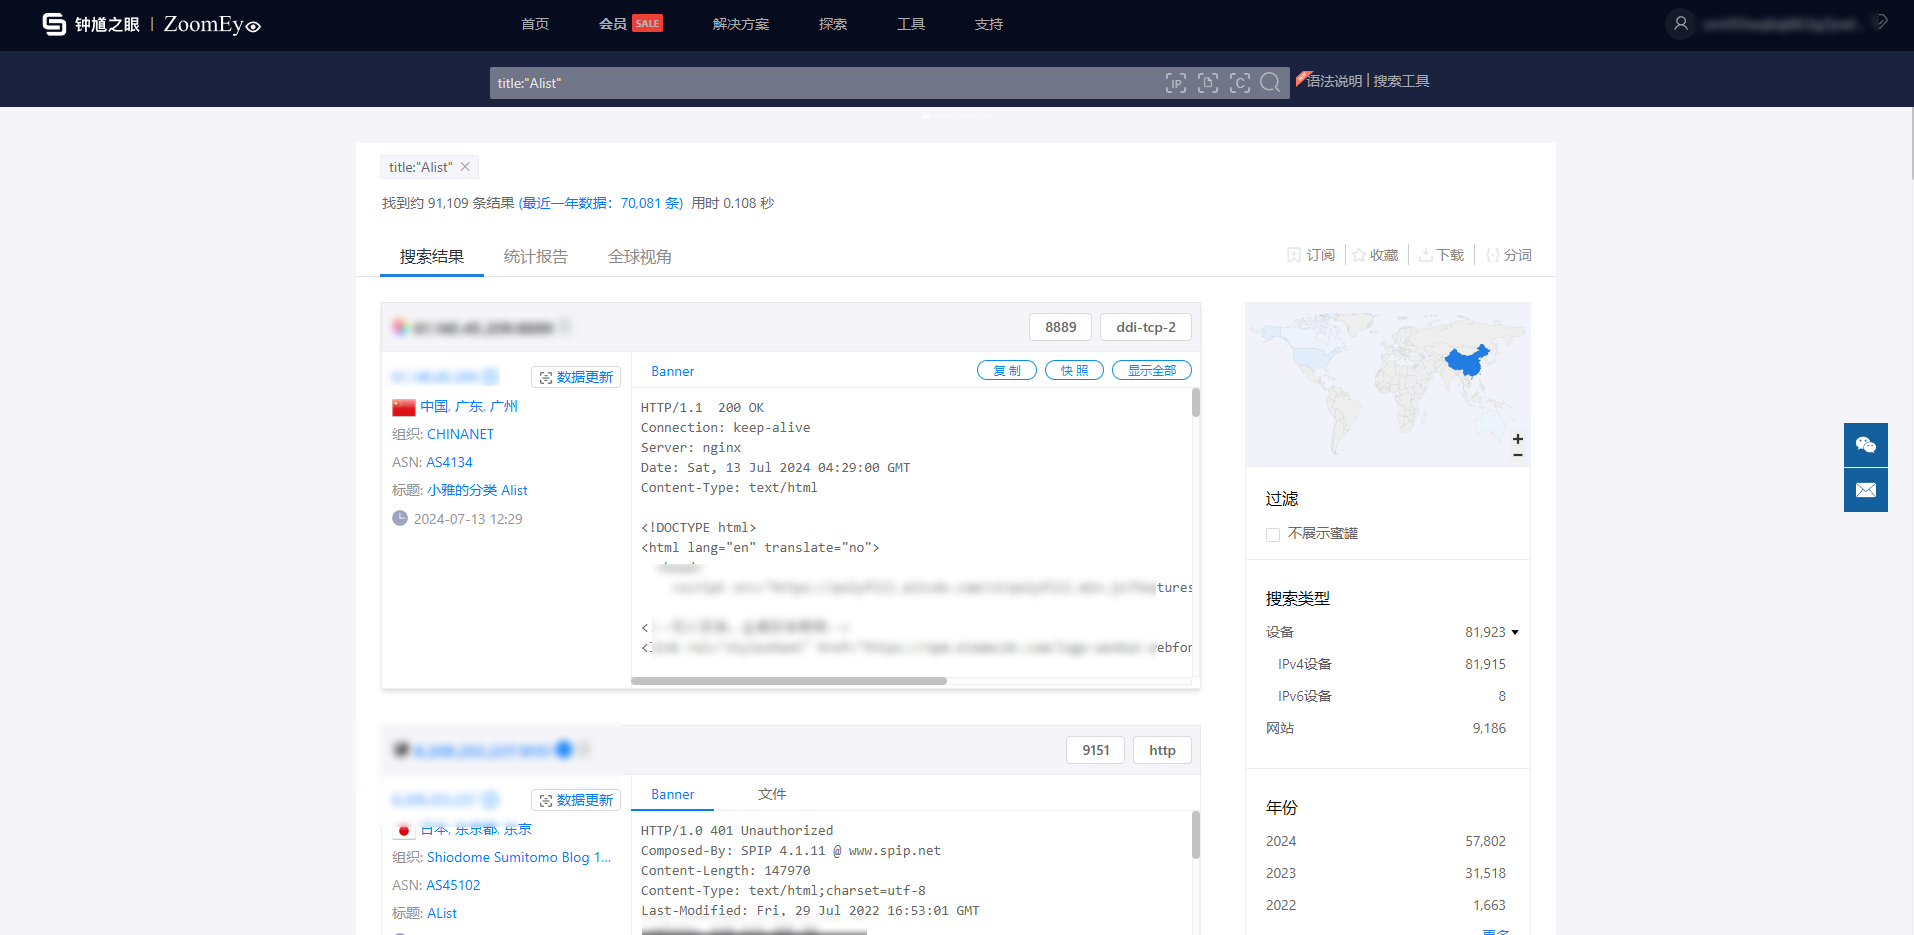Click the 收藏 favorite star
The height and width of the screenshot is (935, 1914).
[1359, 255]
